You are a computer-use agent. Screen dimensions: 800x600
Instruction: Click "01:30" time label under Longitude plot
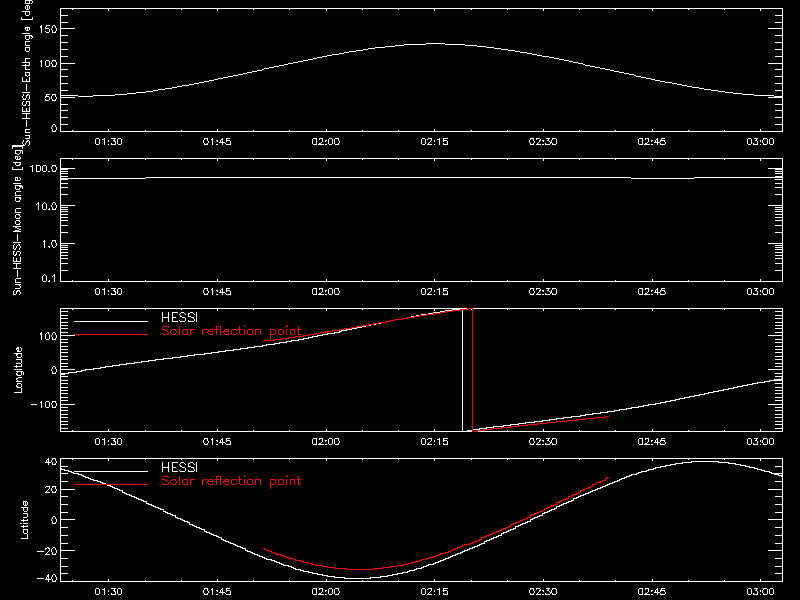tap(108, 441)
